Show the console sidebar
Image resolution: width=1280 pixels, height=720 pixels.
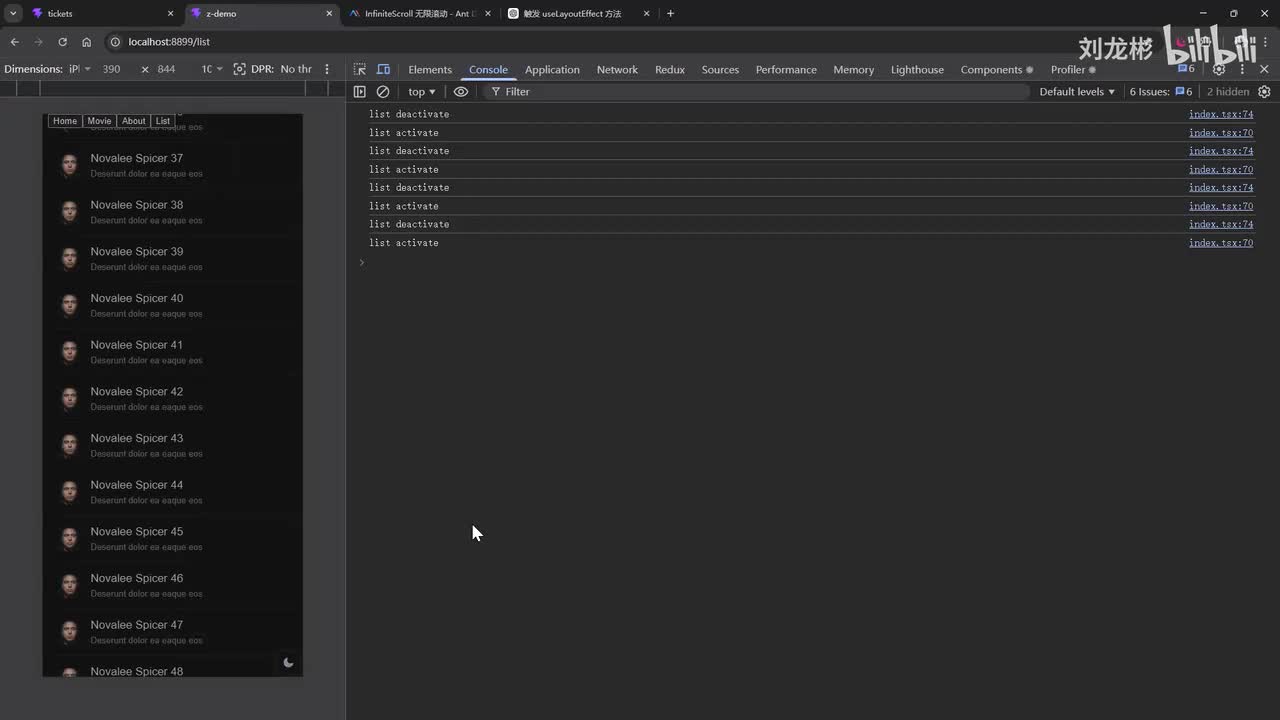[360, 92]
